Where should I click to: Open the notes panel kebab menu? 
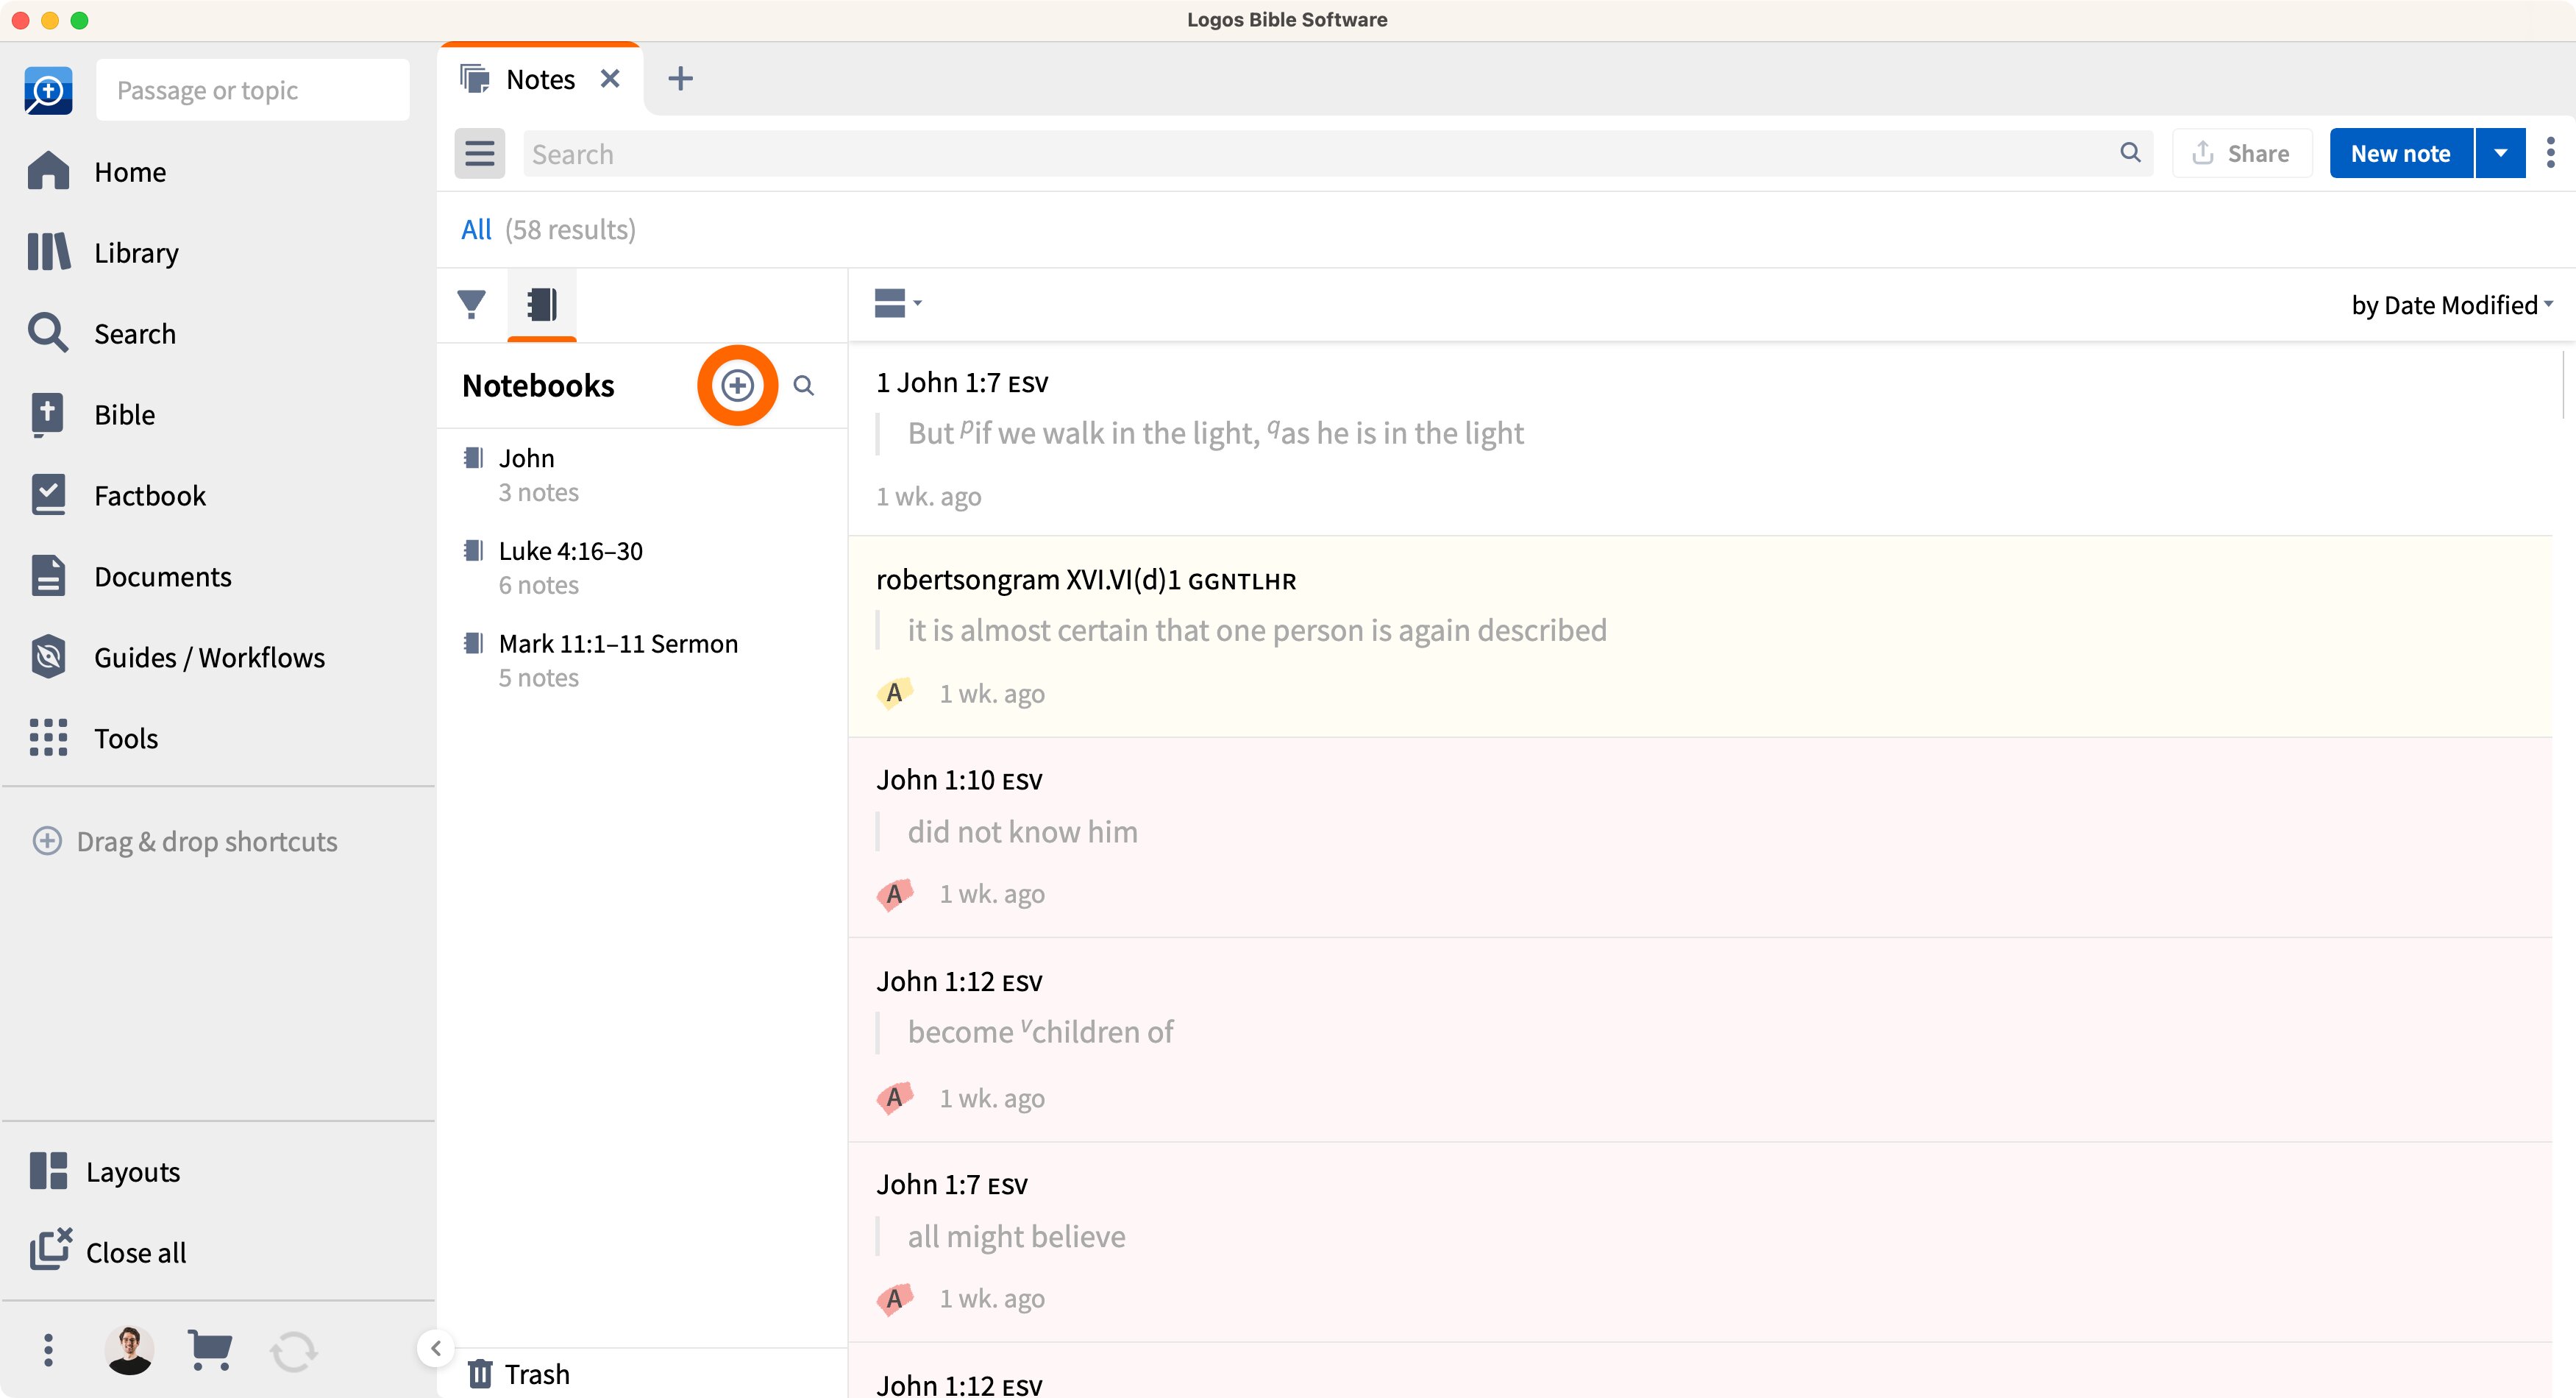(x=2550, y=152)
